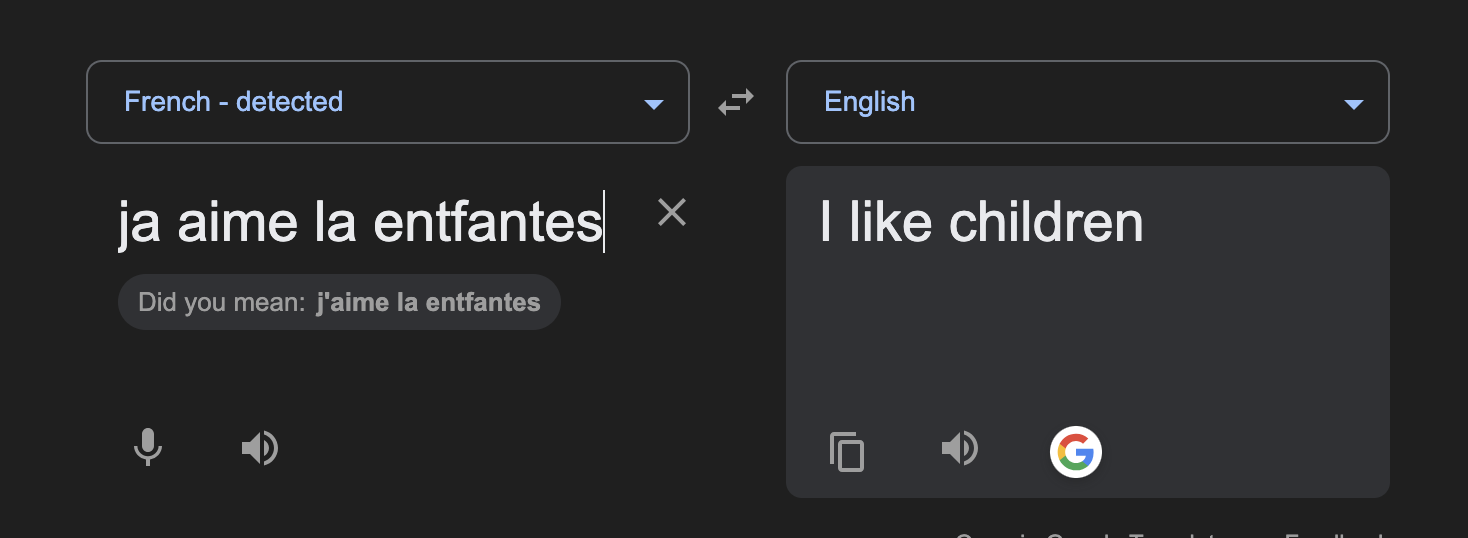Play audio of the English translation
1468x538 pixels.
click(959, 448)
